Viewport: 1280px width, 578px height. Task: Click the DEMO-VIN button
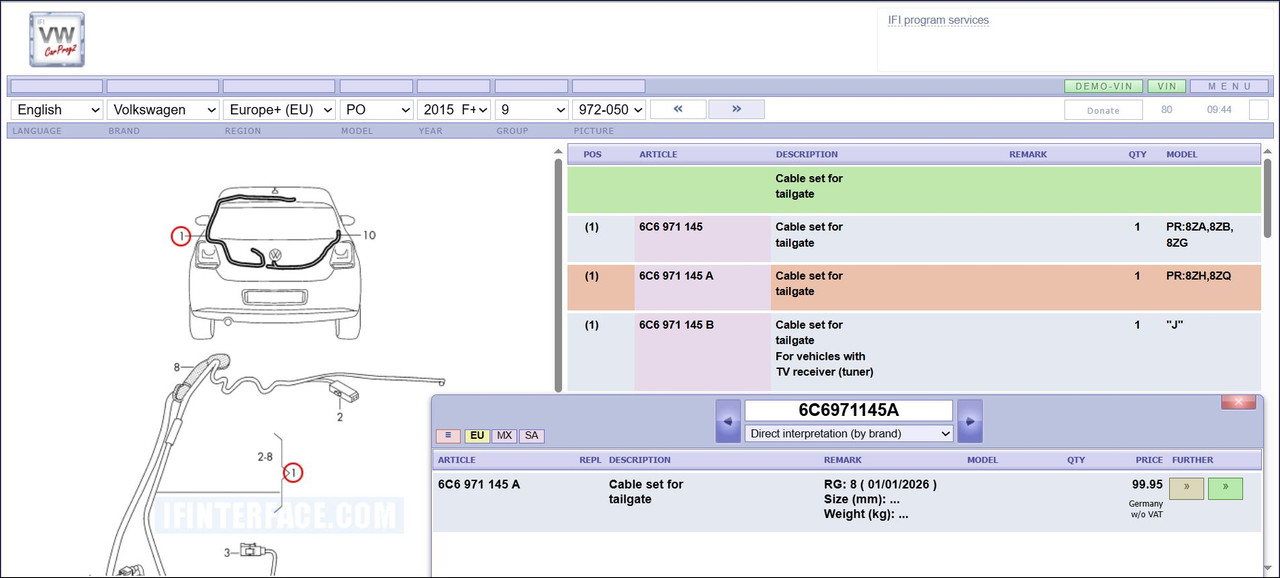tap(1104, 86)
